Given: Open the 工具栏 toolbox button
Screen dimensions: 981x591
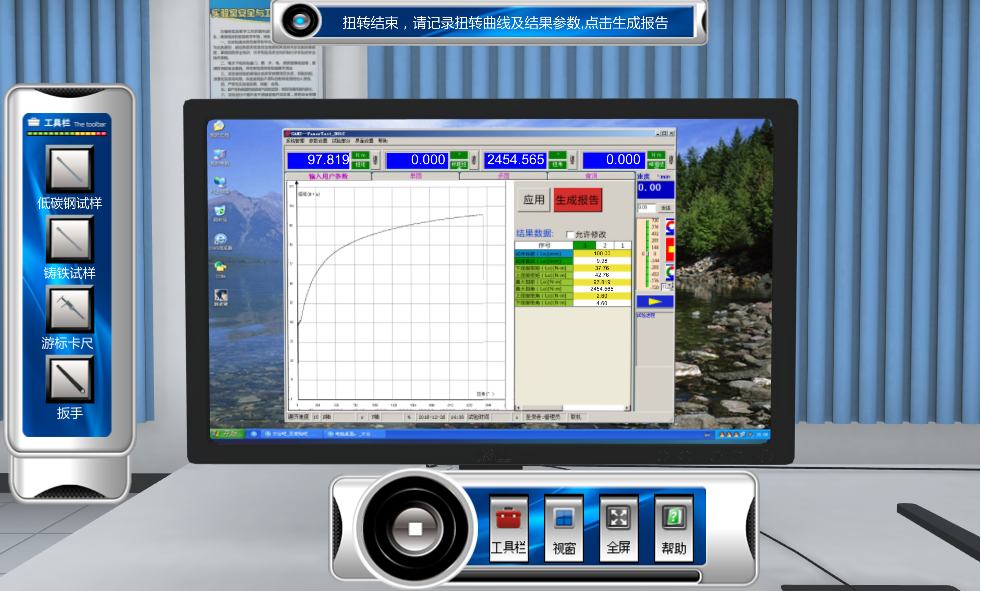Looking at the screenshot, I should point(508,526).
